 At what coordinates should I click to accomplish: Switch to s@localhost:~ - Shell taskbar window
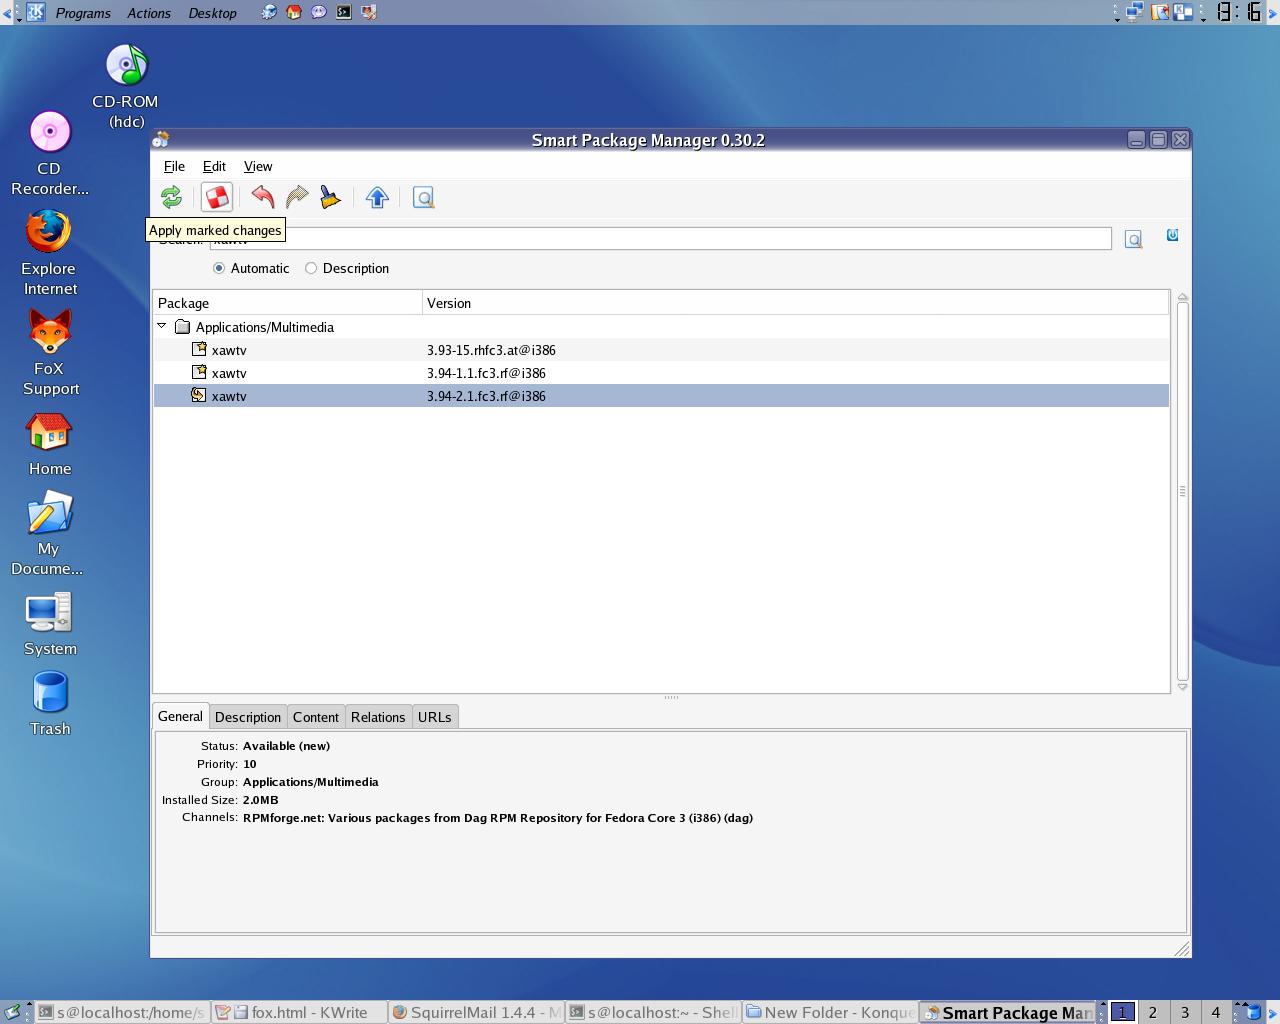coord(653,1012)
